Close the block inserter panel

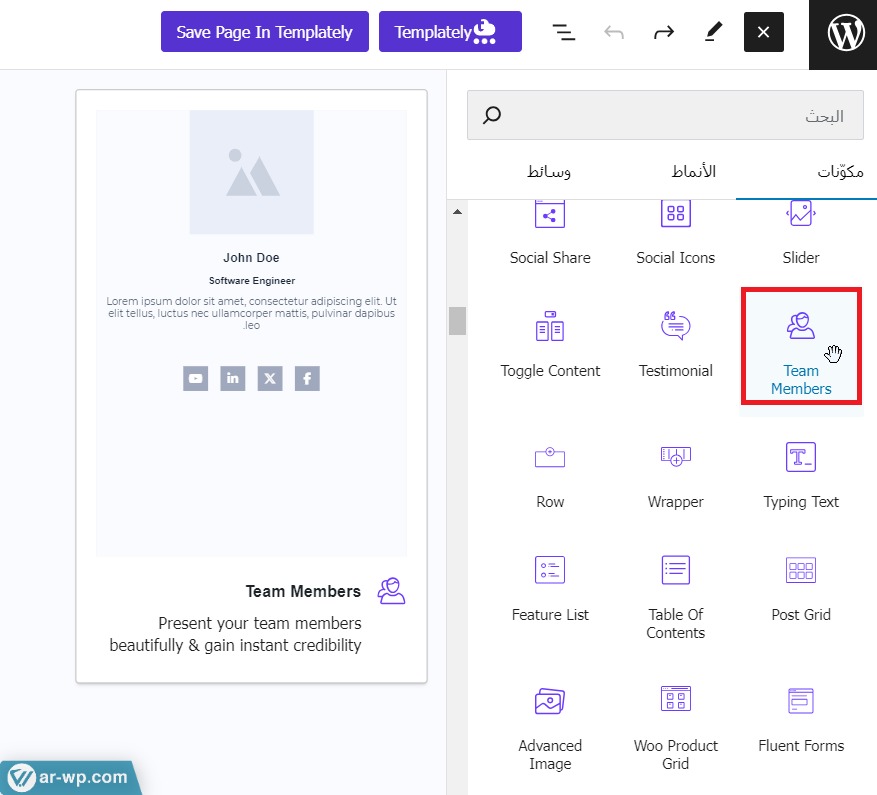(x=764, y=32)
